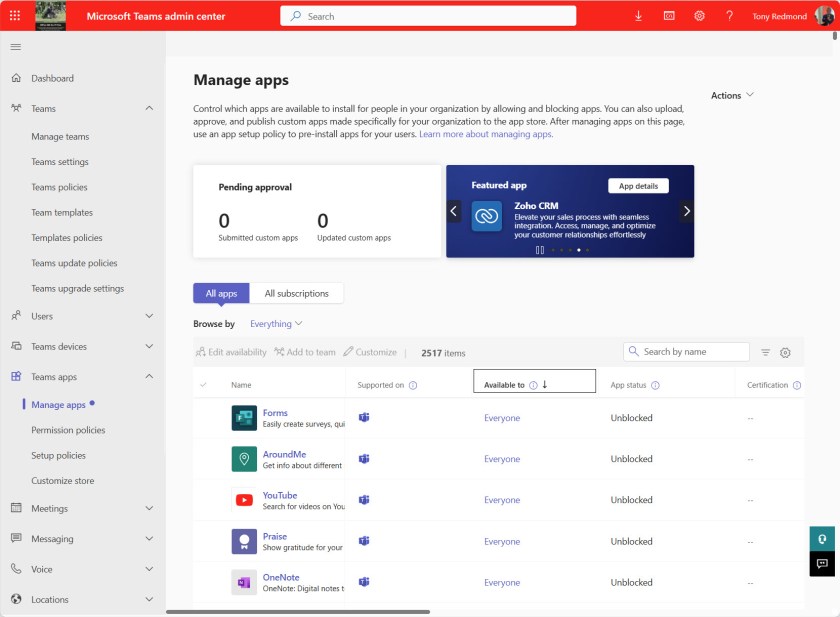840x617 pixels.
Task: Open Teams policies in sidebar
Action: (x=59, y=187)
